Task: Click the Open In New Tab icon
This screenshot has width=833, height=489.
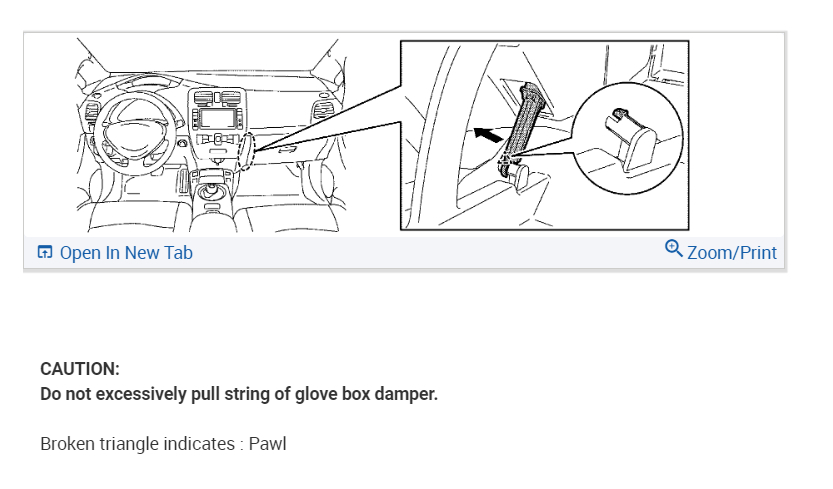Action: [45, 252]
